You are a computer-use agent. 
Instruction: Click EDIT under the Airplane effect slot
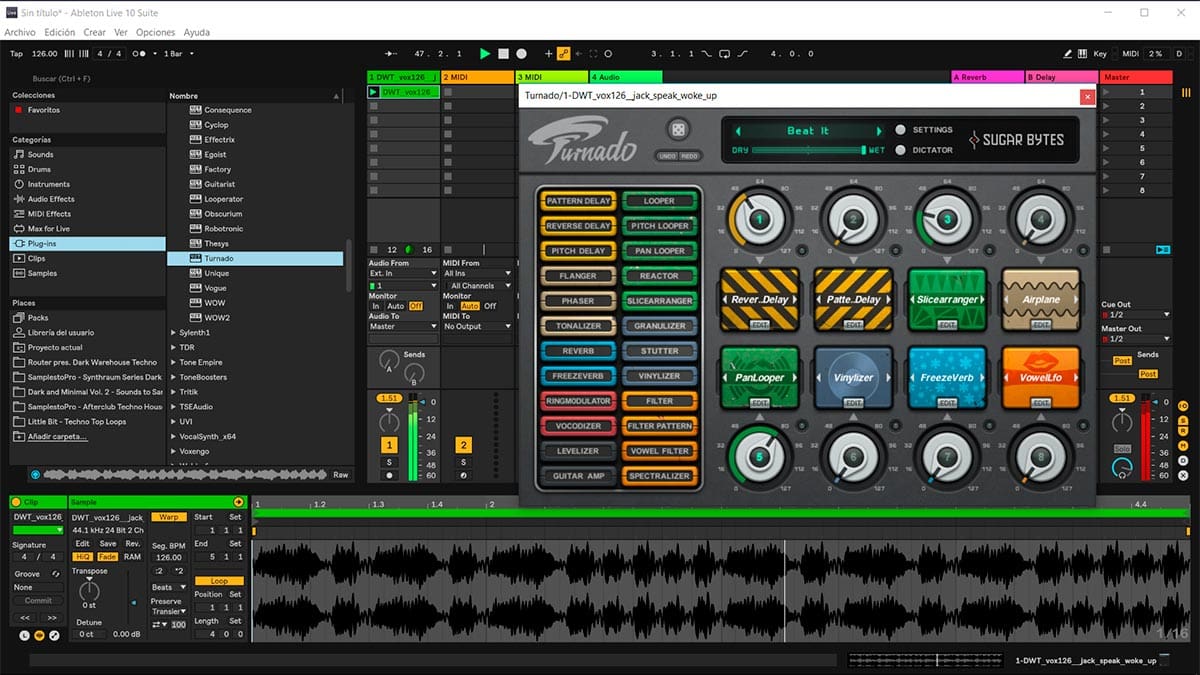pos(1041,325)
